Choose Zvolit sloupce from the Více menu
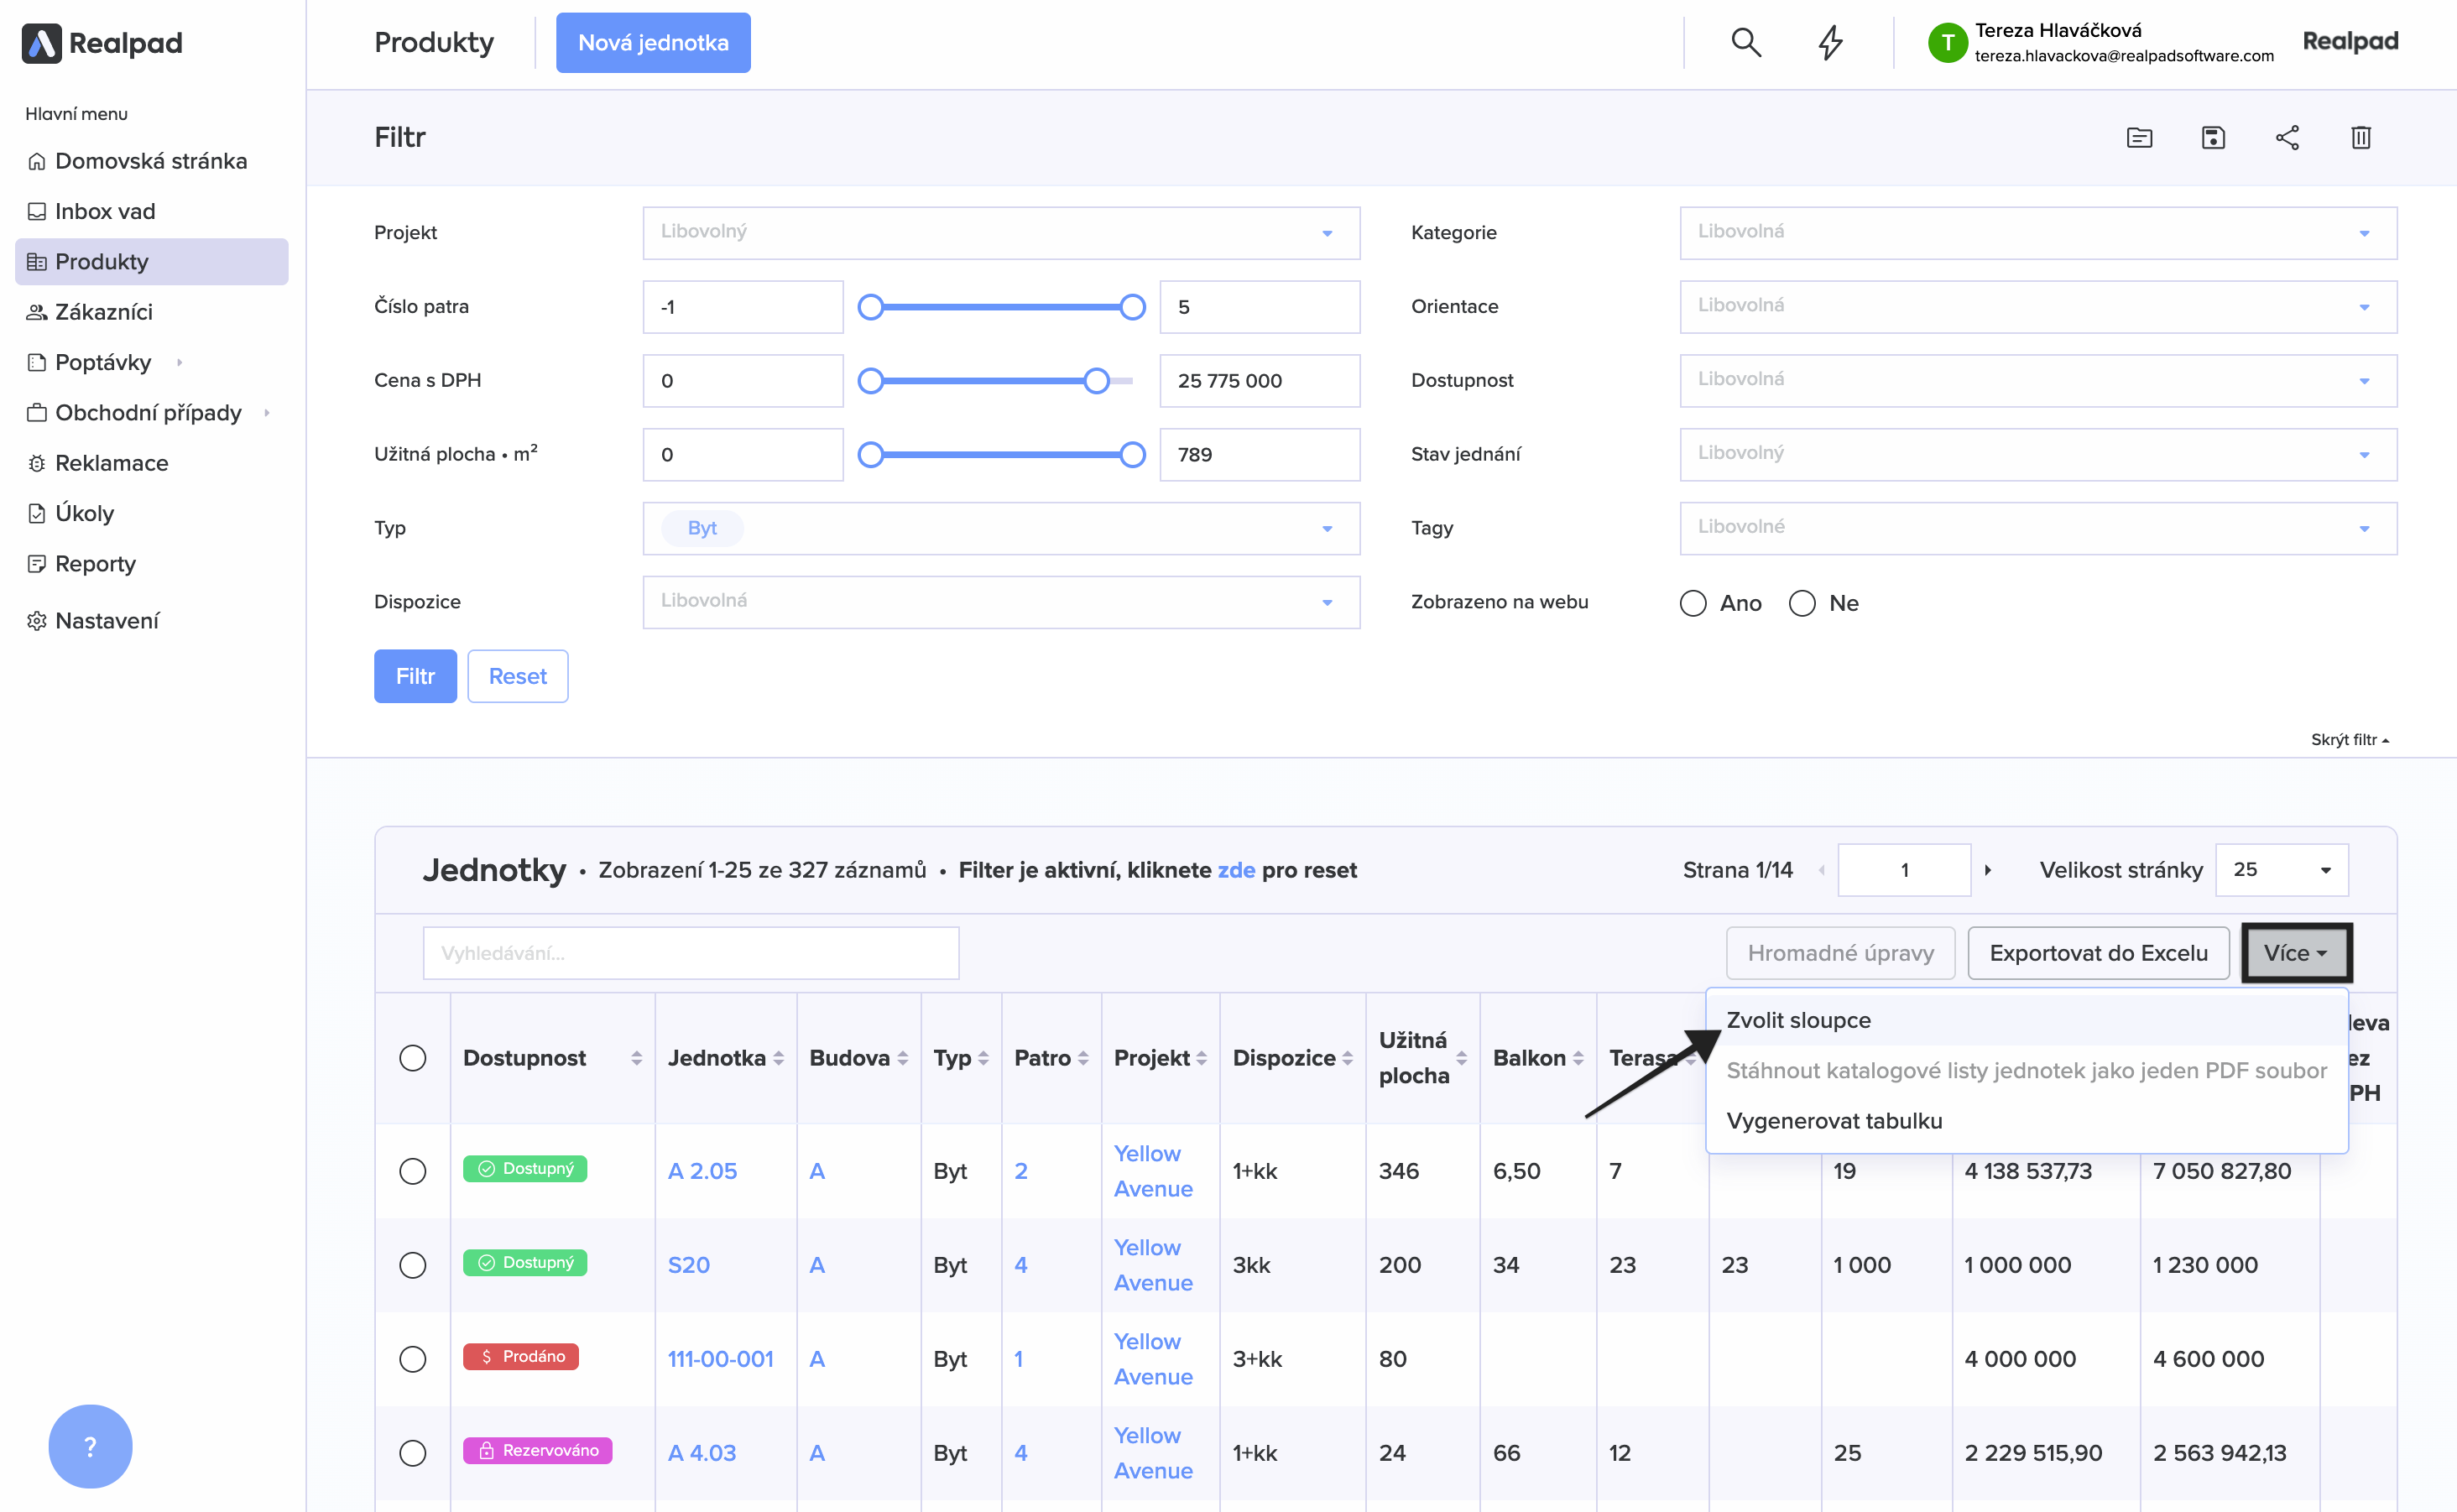Screen dimensions: 2457x1512 [1798, 1020]
